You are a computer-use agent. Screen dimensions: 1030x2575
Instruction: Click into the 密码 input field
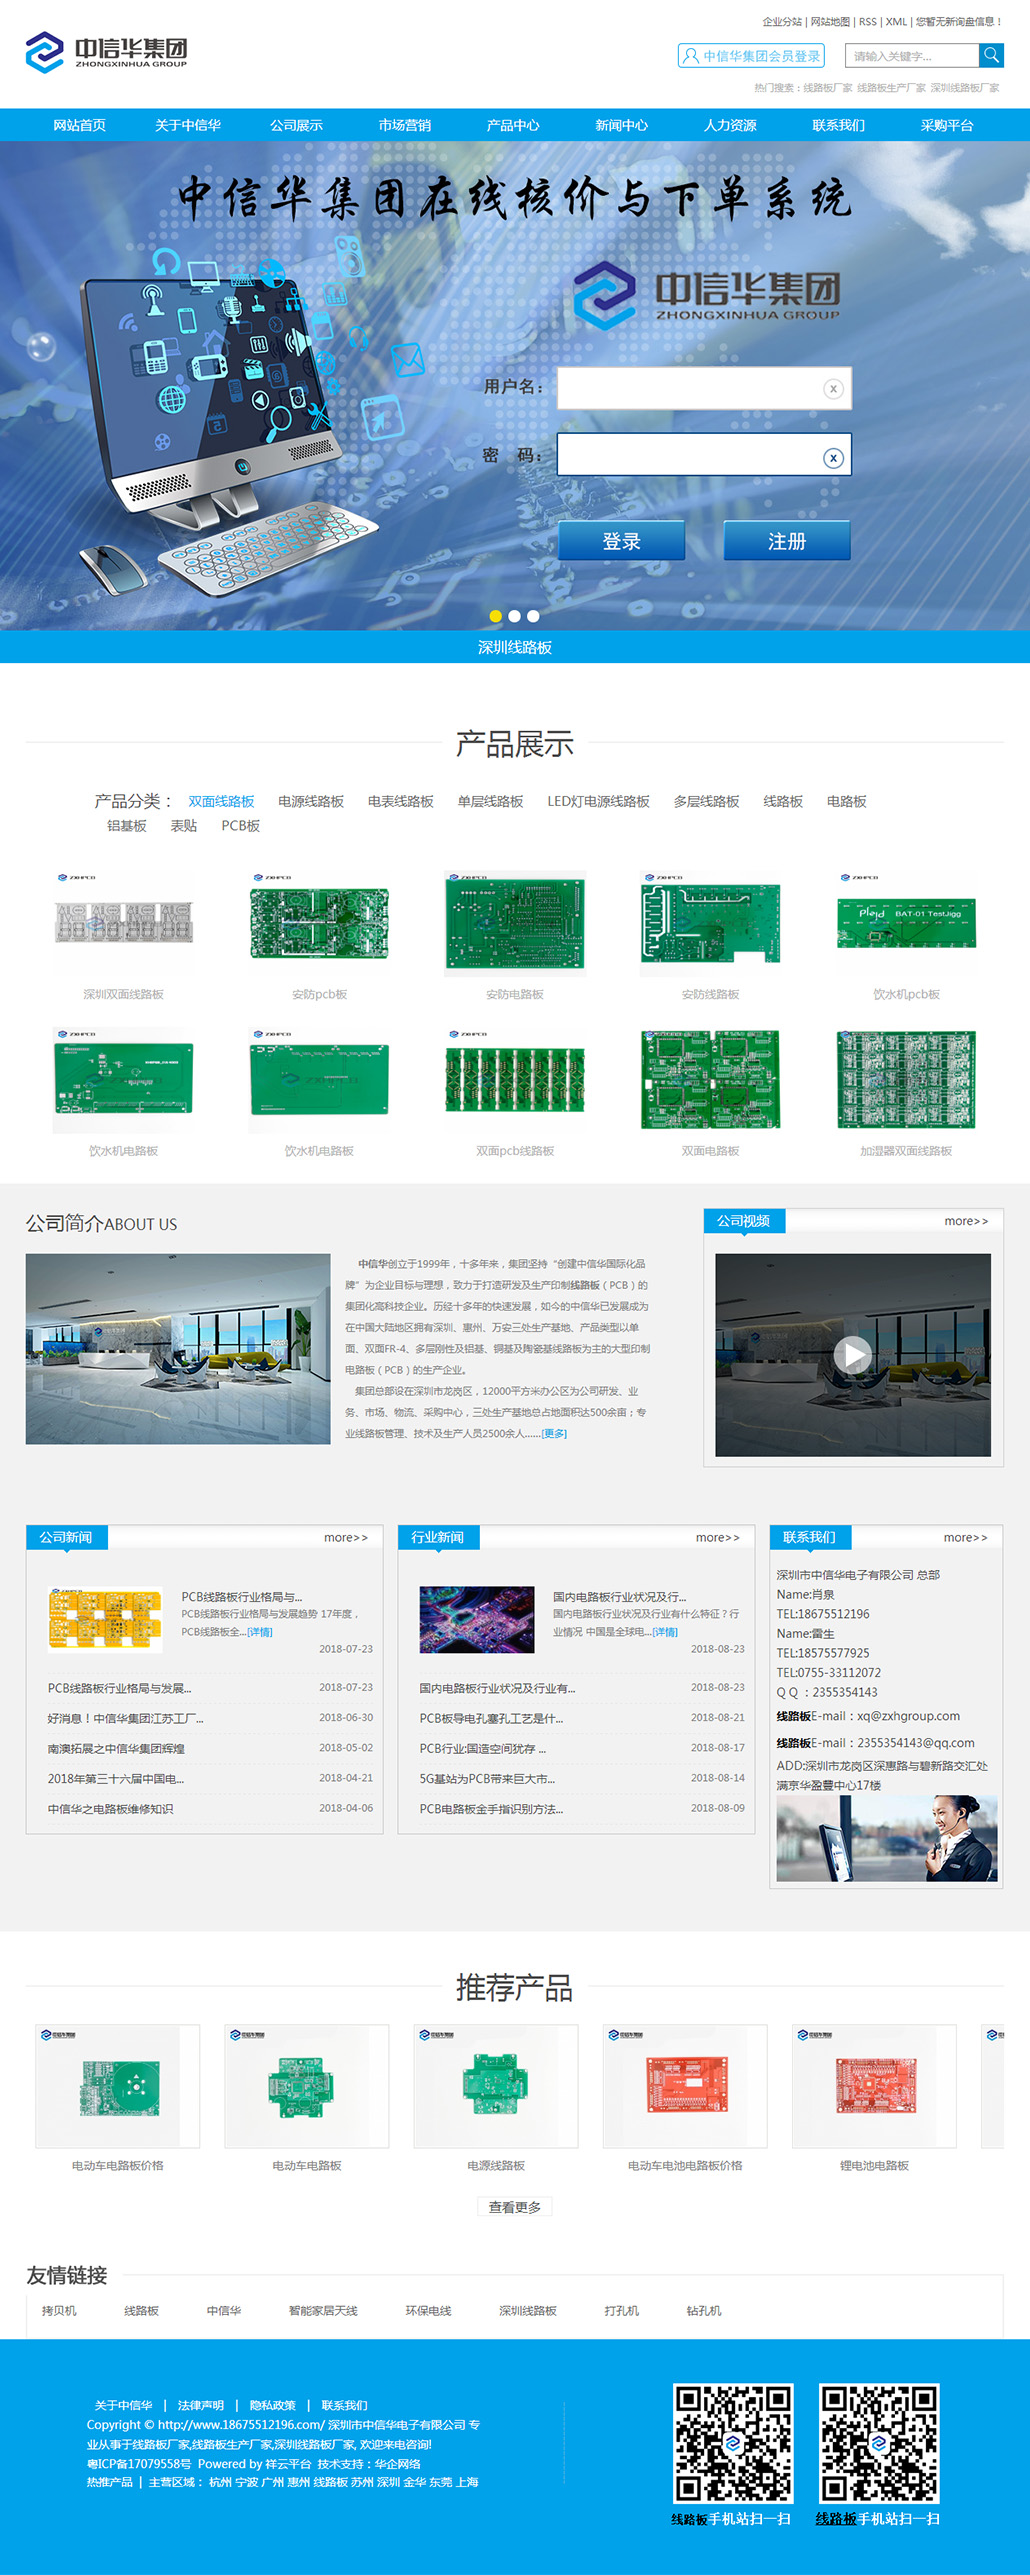(x=704, y=455)
